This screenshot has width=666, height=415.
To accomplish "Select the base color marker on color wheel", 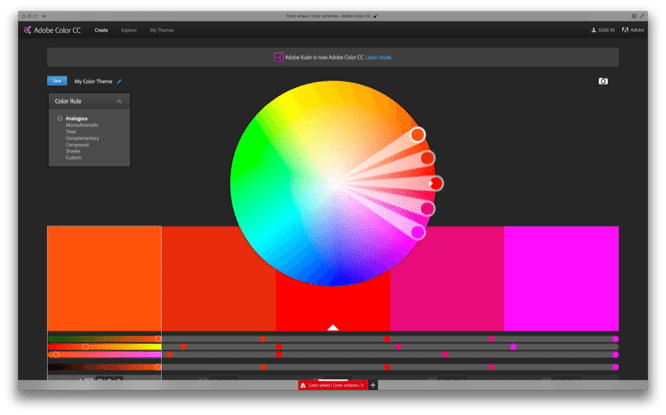I will 436,183.
